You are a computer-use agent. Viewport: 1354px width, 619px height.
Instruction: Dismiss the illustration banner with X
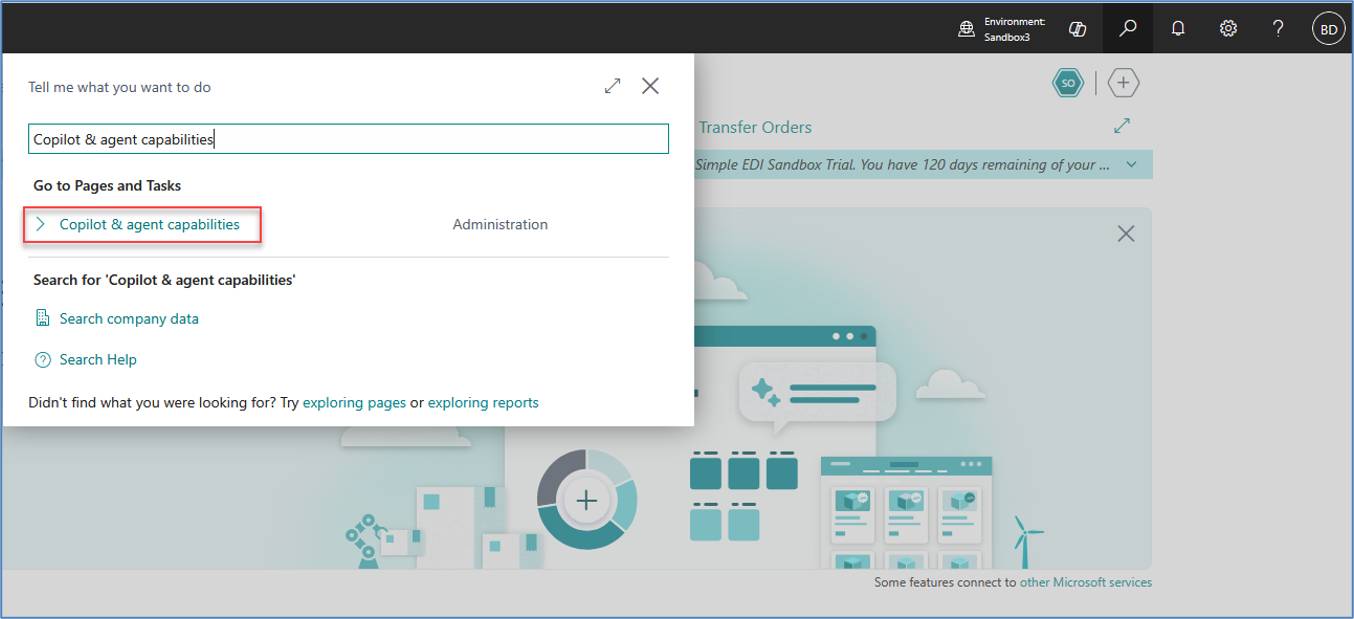[1126, 233]
